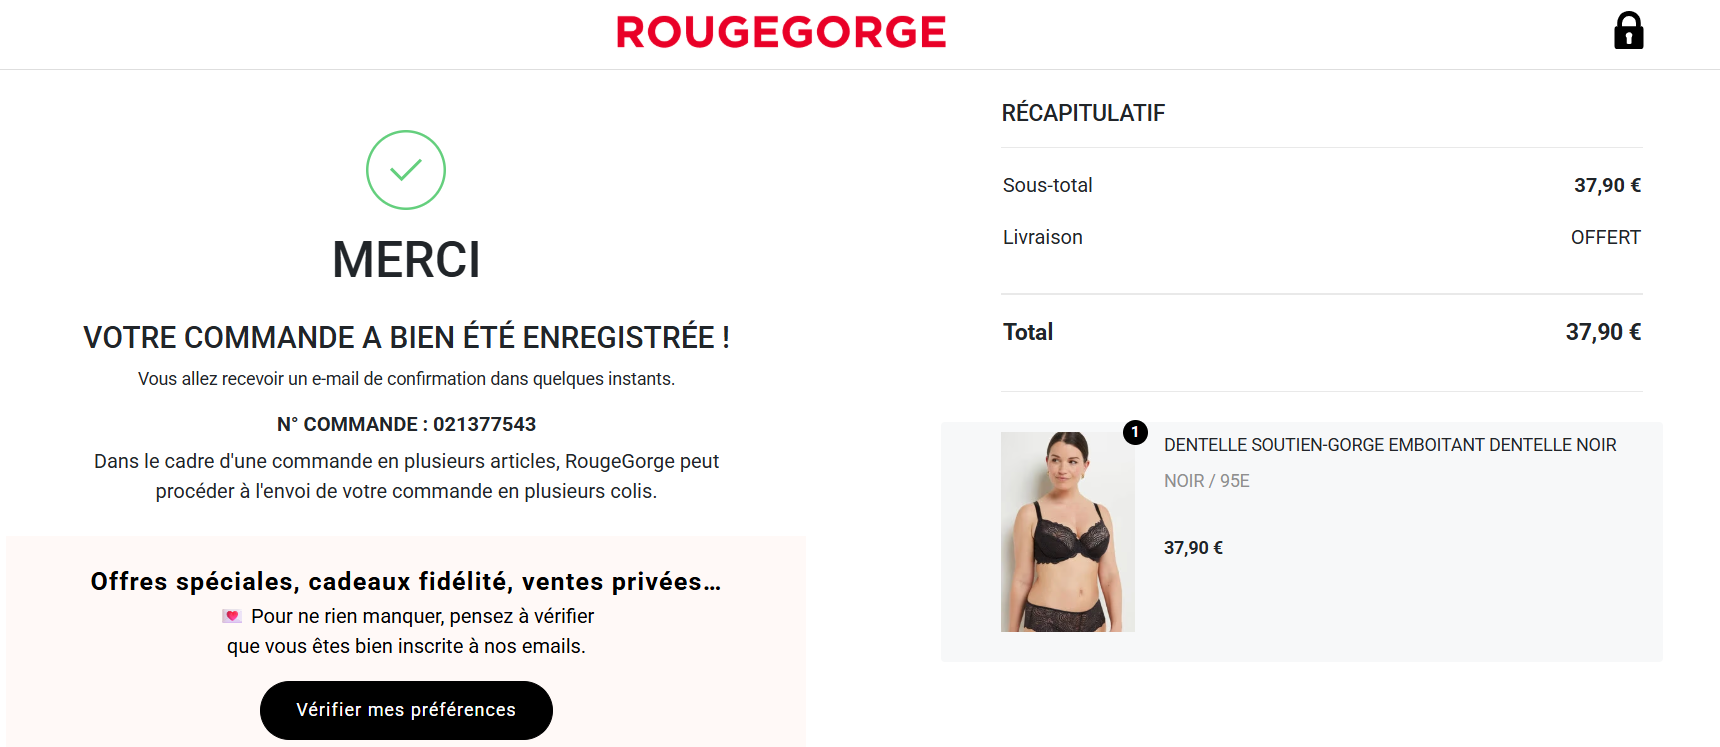
Task: Click the NOIR / 95E variant text
Action: click(x=1207, y=481)
